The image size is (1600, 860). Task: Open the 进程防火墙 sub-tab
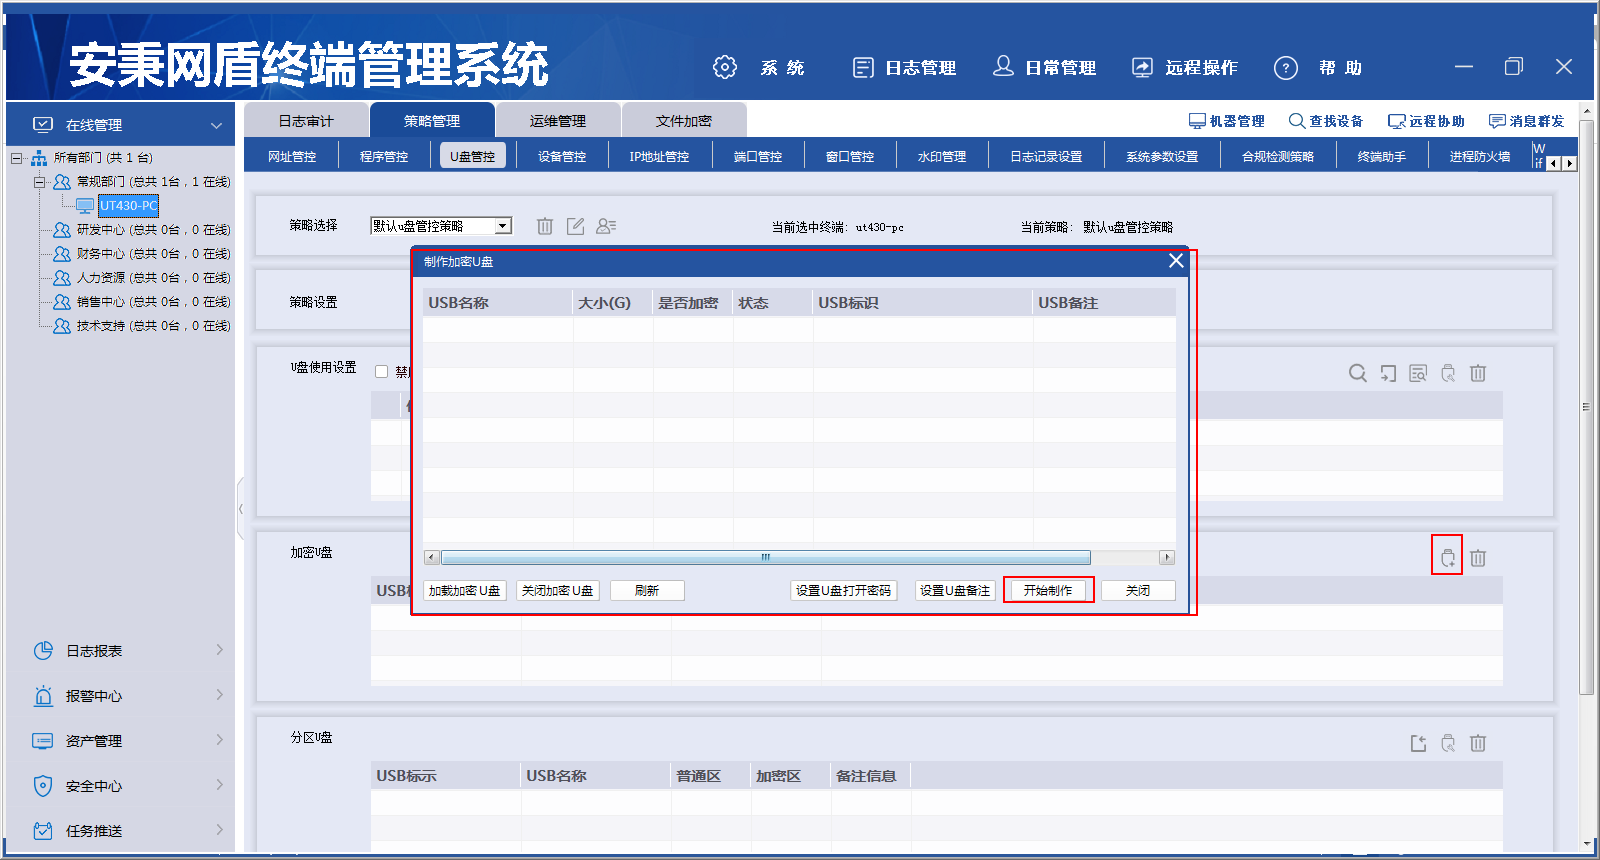coord(1480,156)
